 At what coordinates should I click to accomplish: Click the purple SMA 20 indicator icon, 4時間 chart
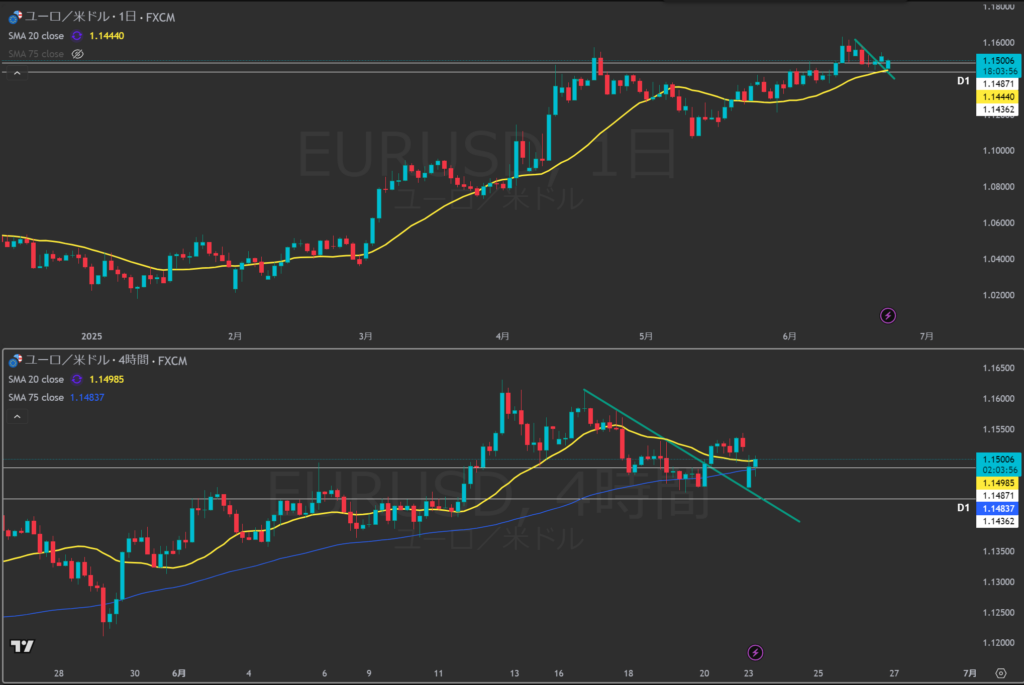[77, 379]
